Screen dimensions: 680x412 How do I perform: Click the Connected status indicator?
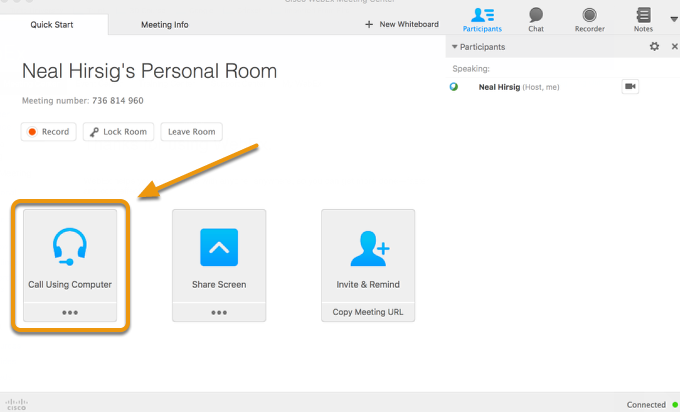pos(652,405)
